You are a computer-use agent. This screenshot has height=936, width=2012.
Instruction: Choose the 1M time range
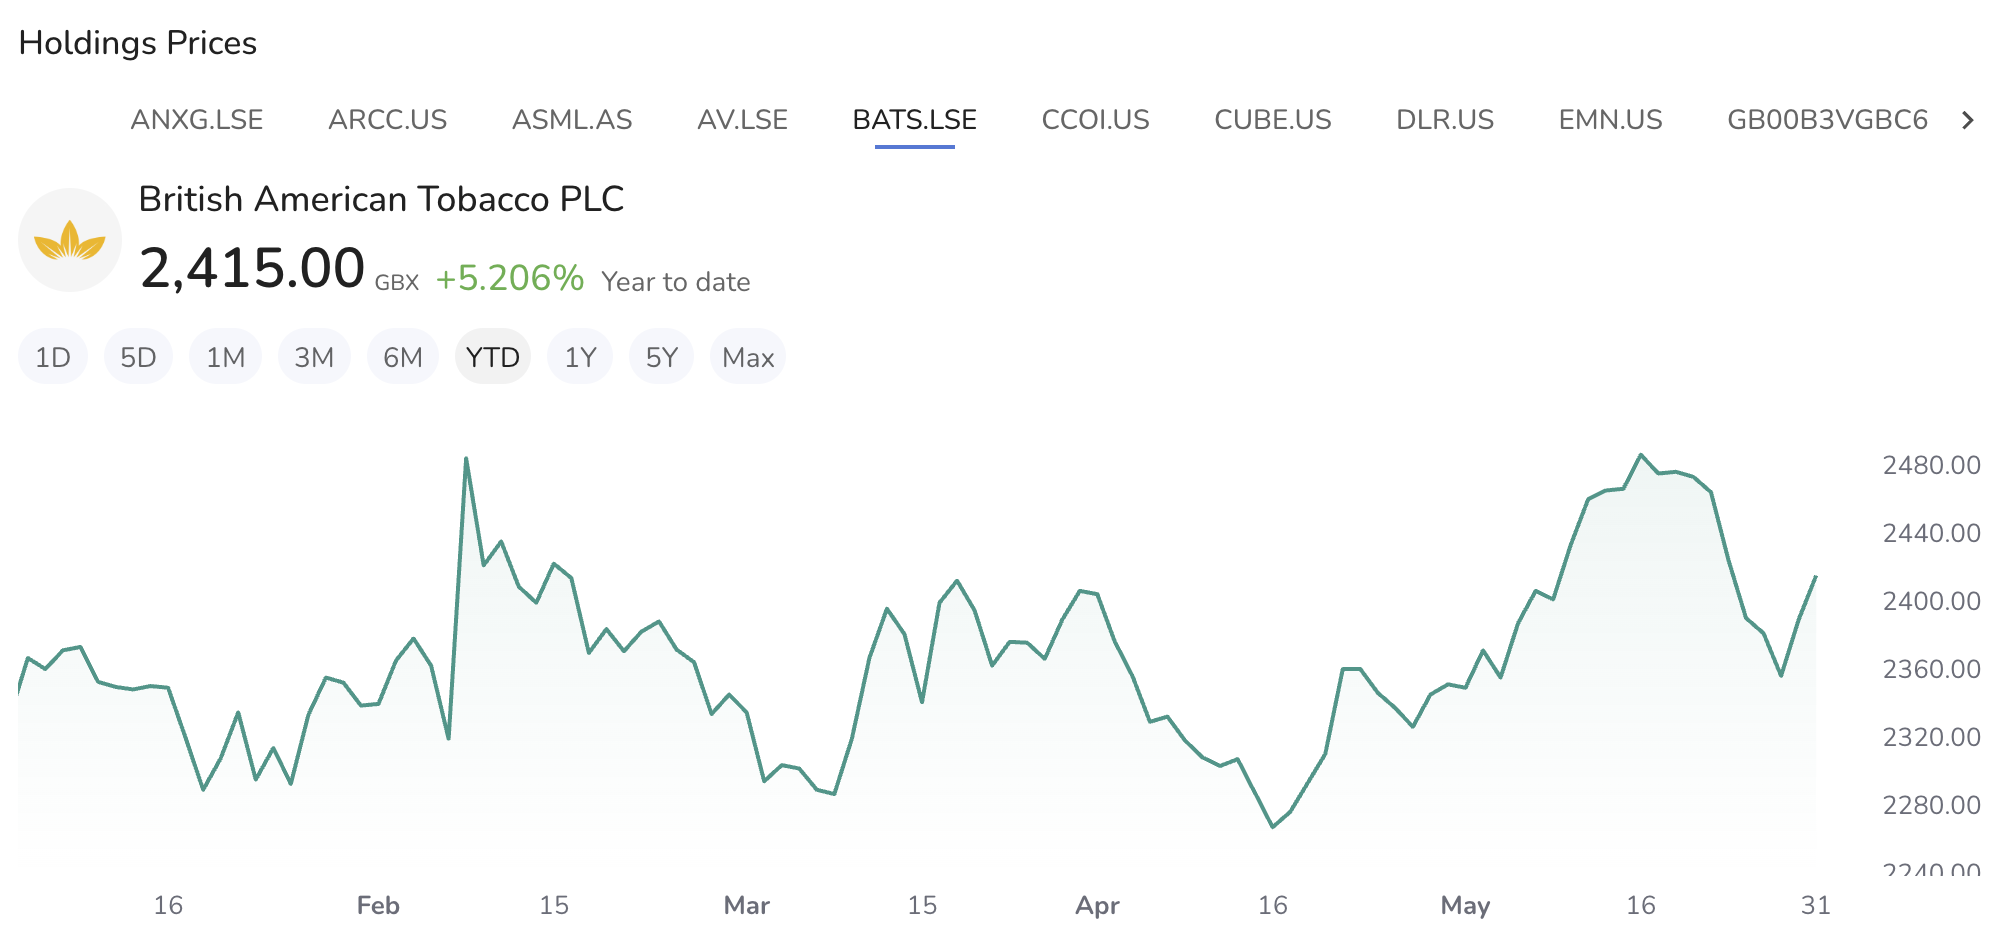[226, 357]
